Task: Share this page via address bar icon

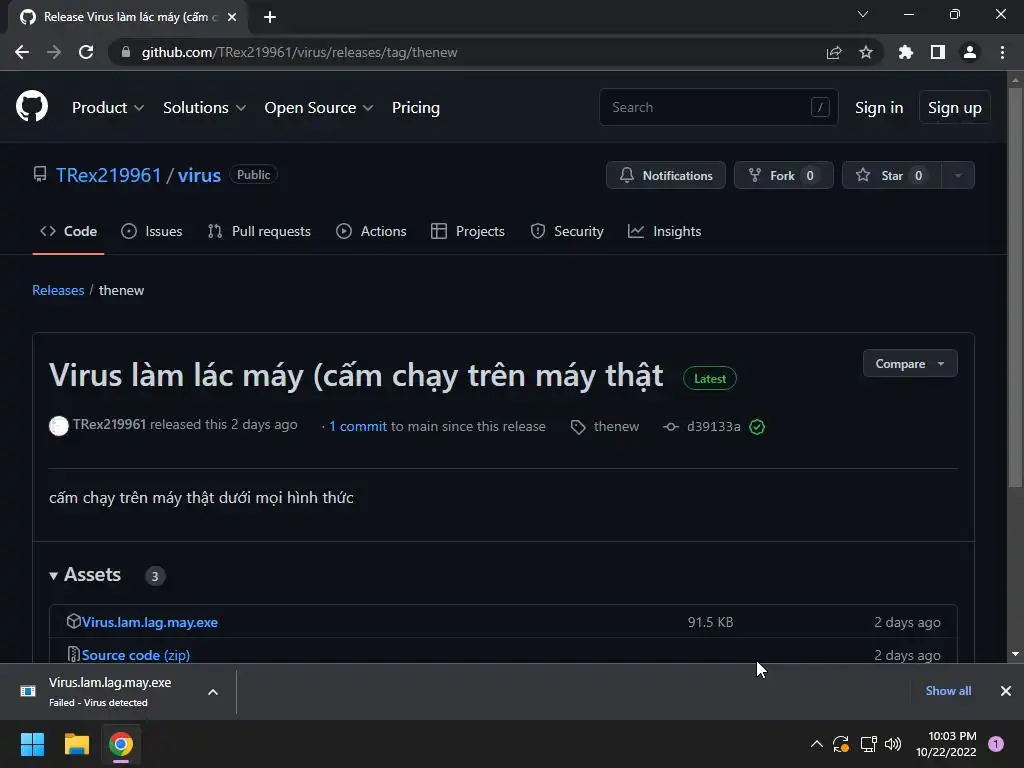Action: point(834,52)
